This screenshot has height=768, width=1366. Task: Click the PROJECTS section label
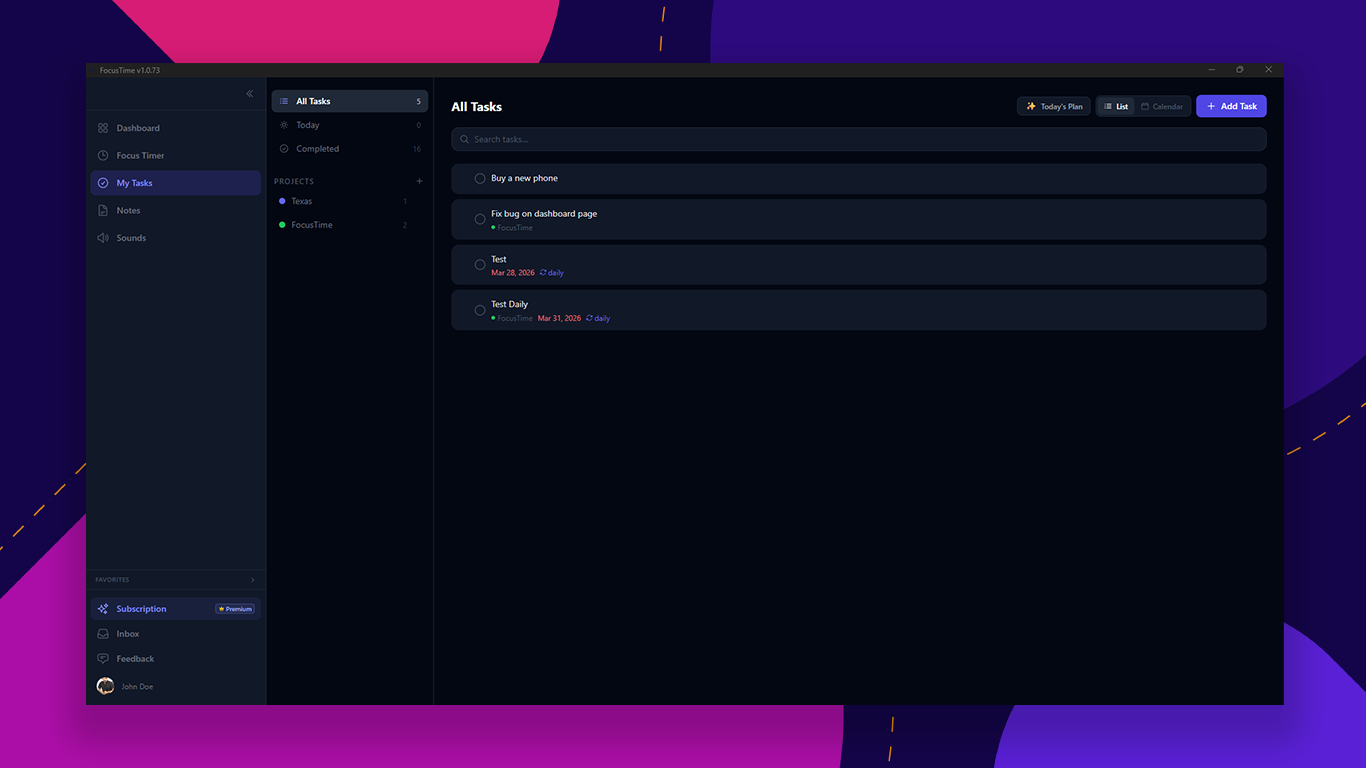click(294, 181)
